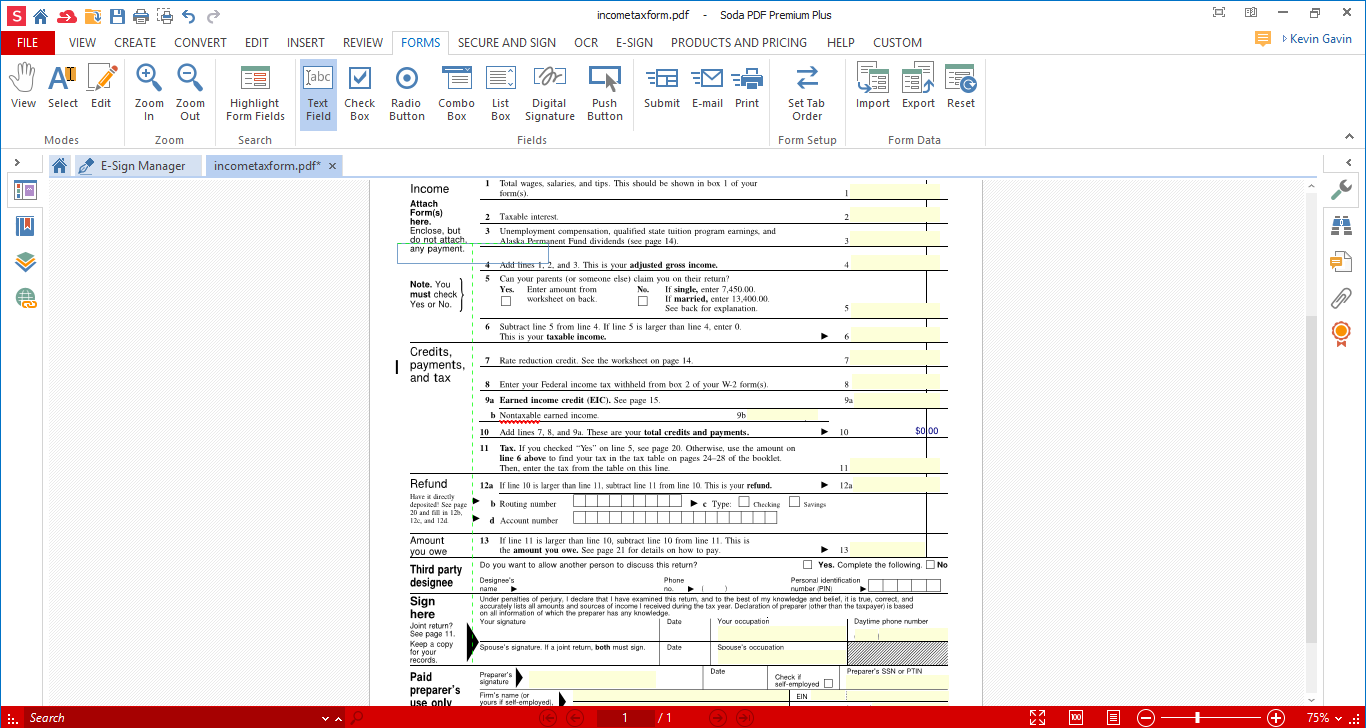Click the page number input box
The image size is (1366, 728).
(x=625, y=718)
